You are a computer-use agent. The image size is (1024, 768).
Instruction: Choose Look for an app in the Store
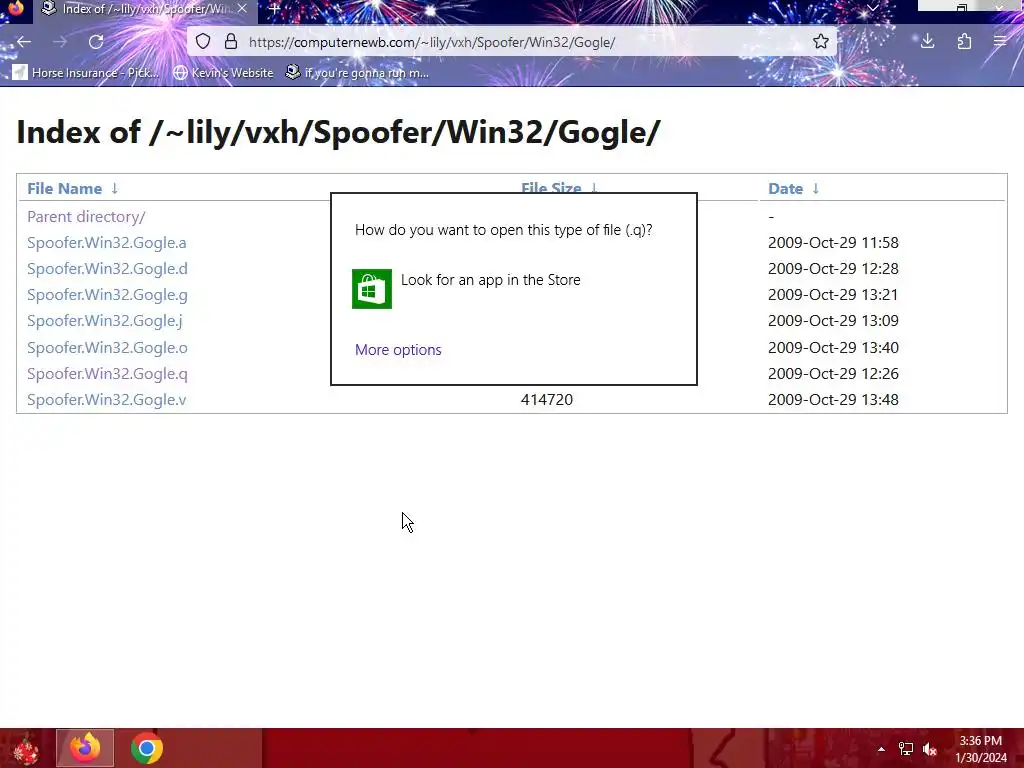(490, 280)
